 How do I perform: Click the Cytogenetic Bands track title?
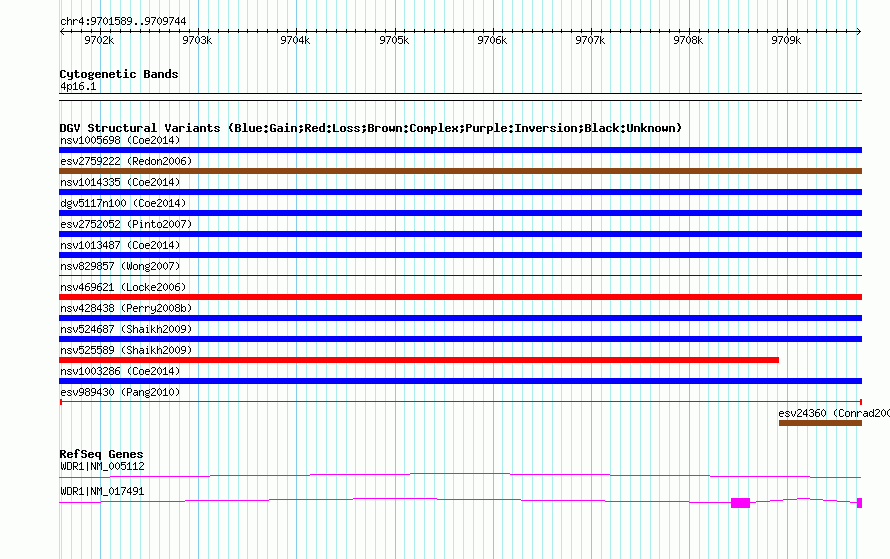point(119,74)
